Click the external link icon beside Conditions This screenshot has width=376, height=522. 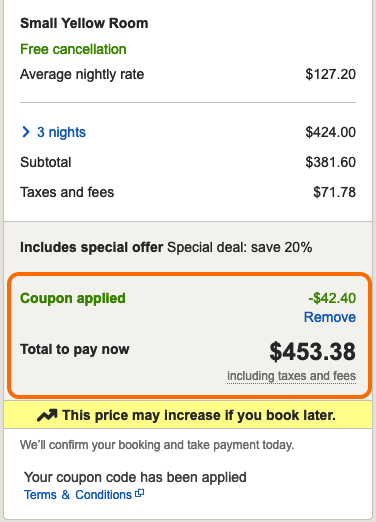click(140, 494)
